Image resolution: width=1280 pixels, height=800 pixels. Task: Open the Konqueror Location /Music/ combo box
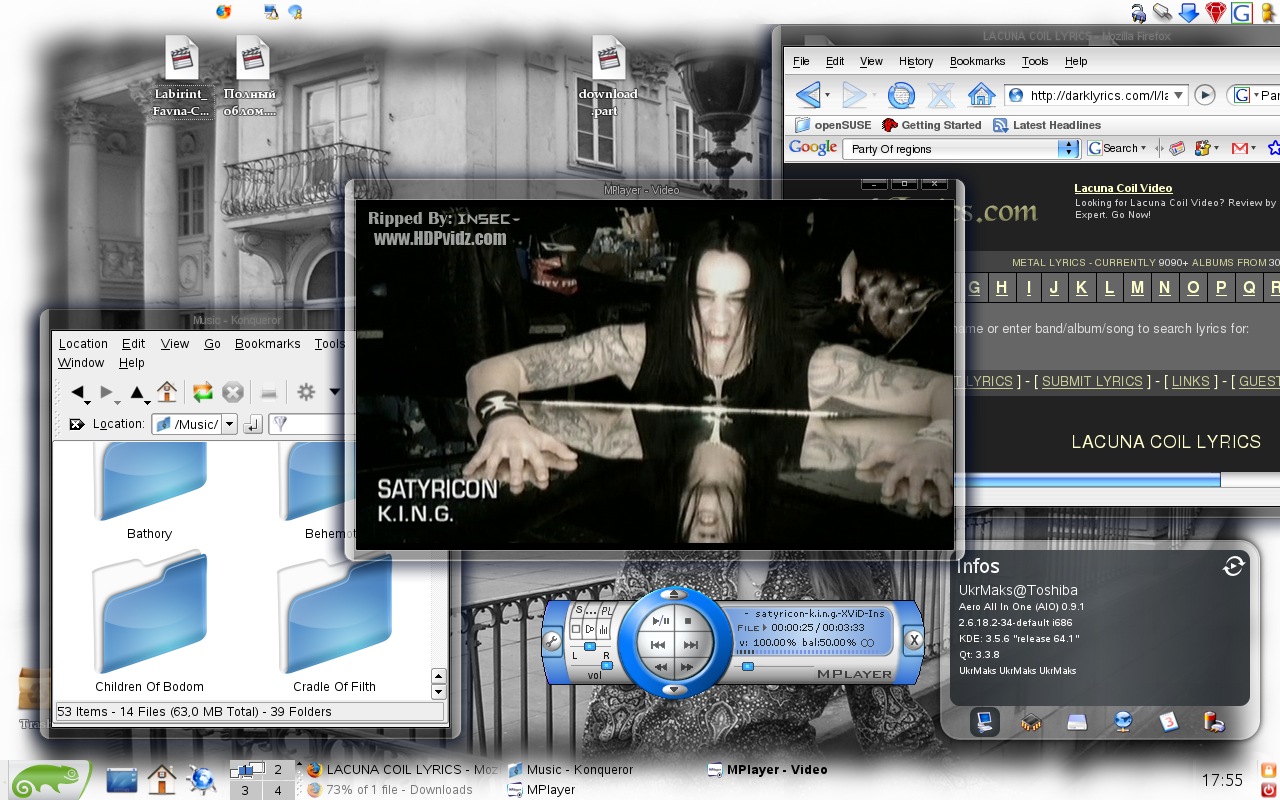point(195,424)
